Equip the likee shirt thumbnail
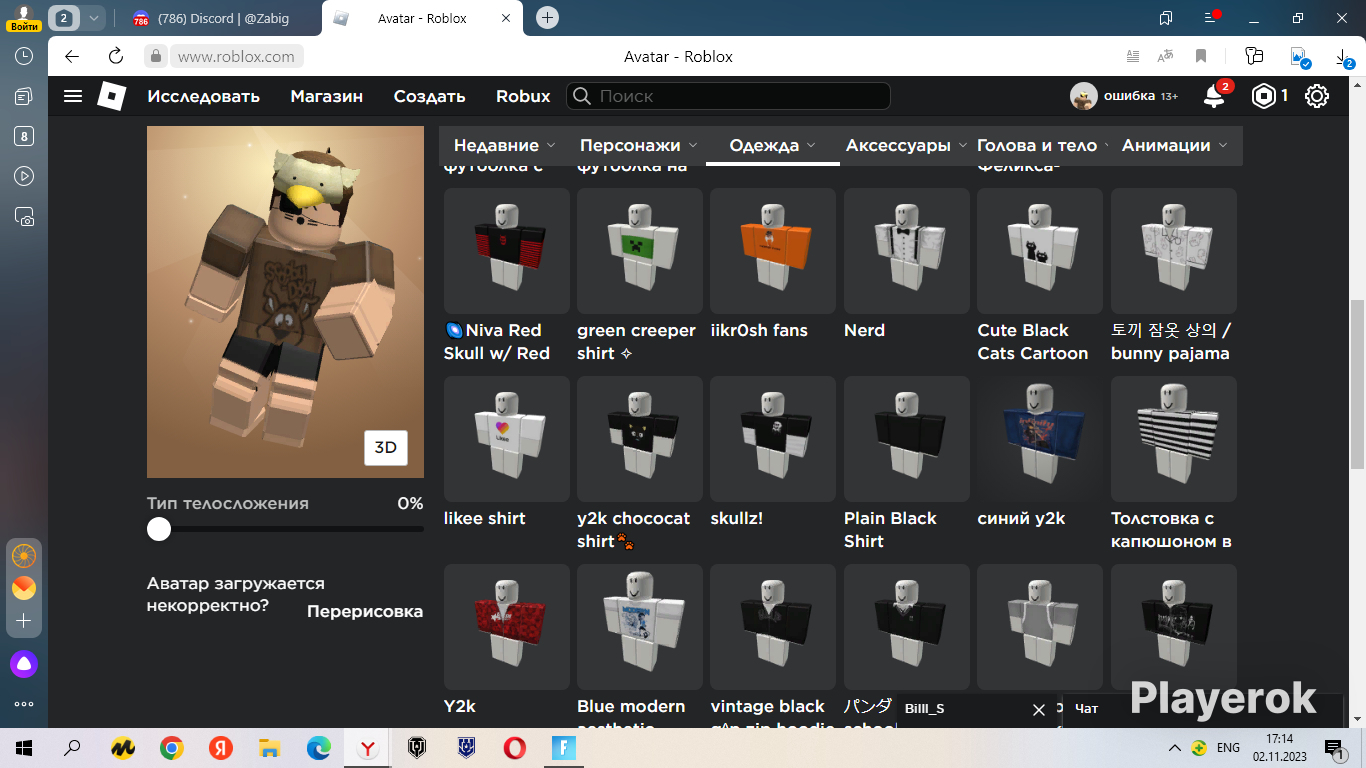The height and width of the screenshot is (768, 1366). click(507, 439)
